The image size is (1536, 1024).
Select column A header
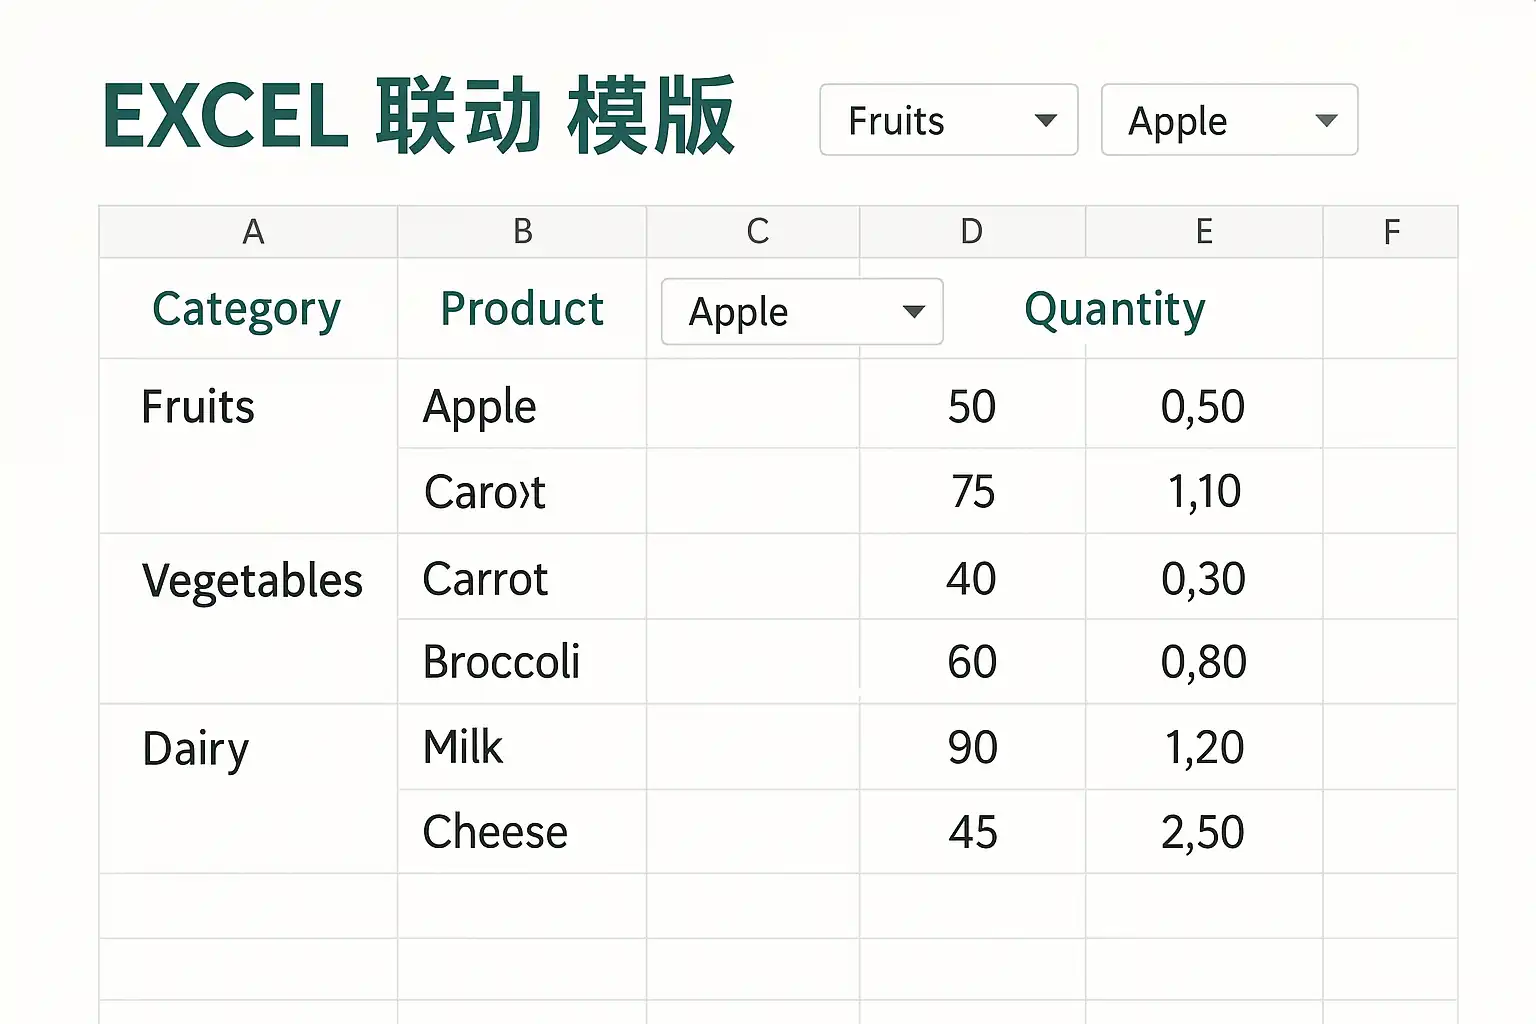pyautogui.click(x=249, y=232)
